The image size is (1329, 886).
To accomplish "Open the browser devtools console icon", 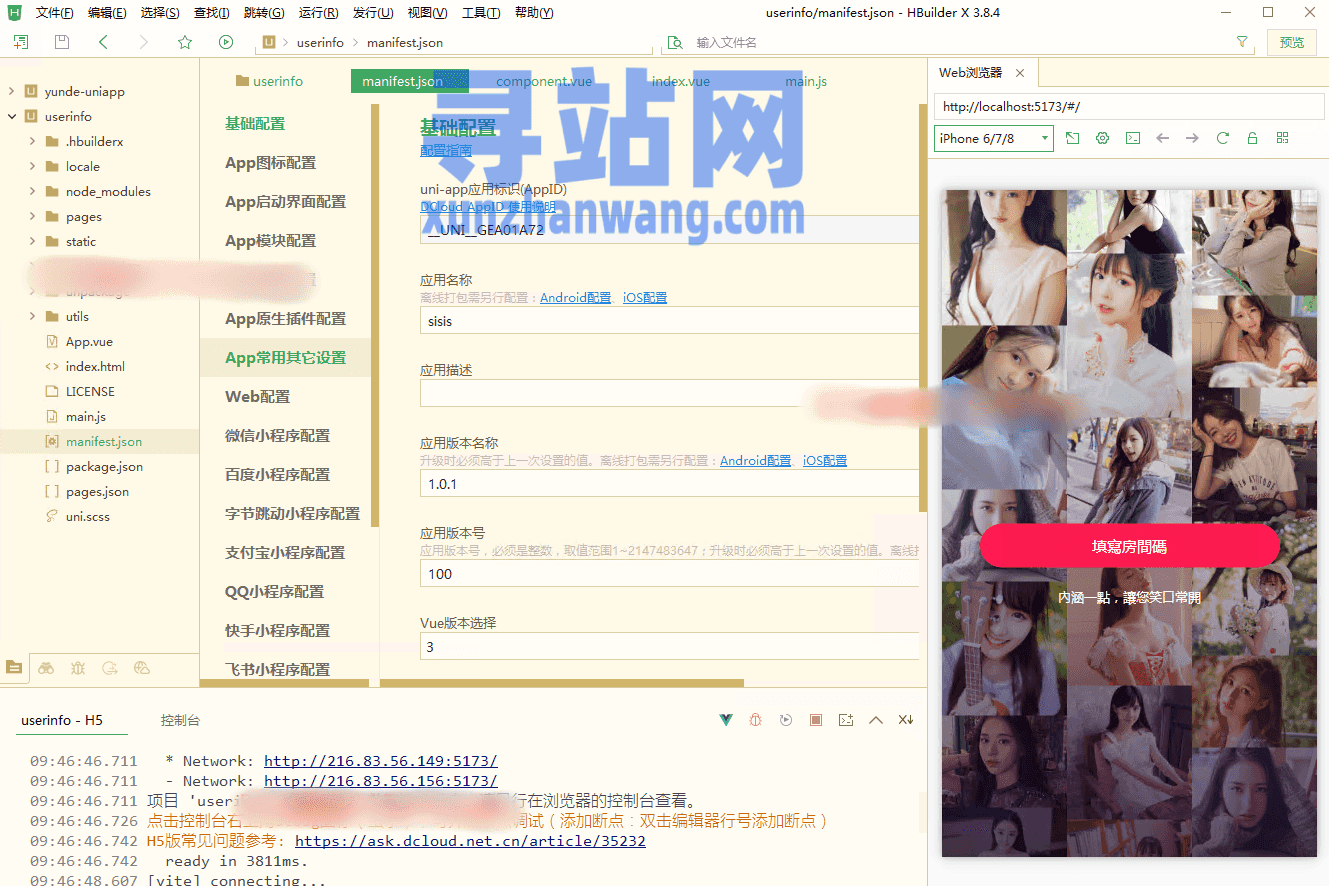I will point(1132,138).
